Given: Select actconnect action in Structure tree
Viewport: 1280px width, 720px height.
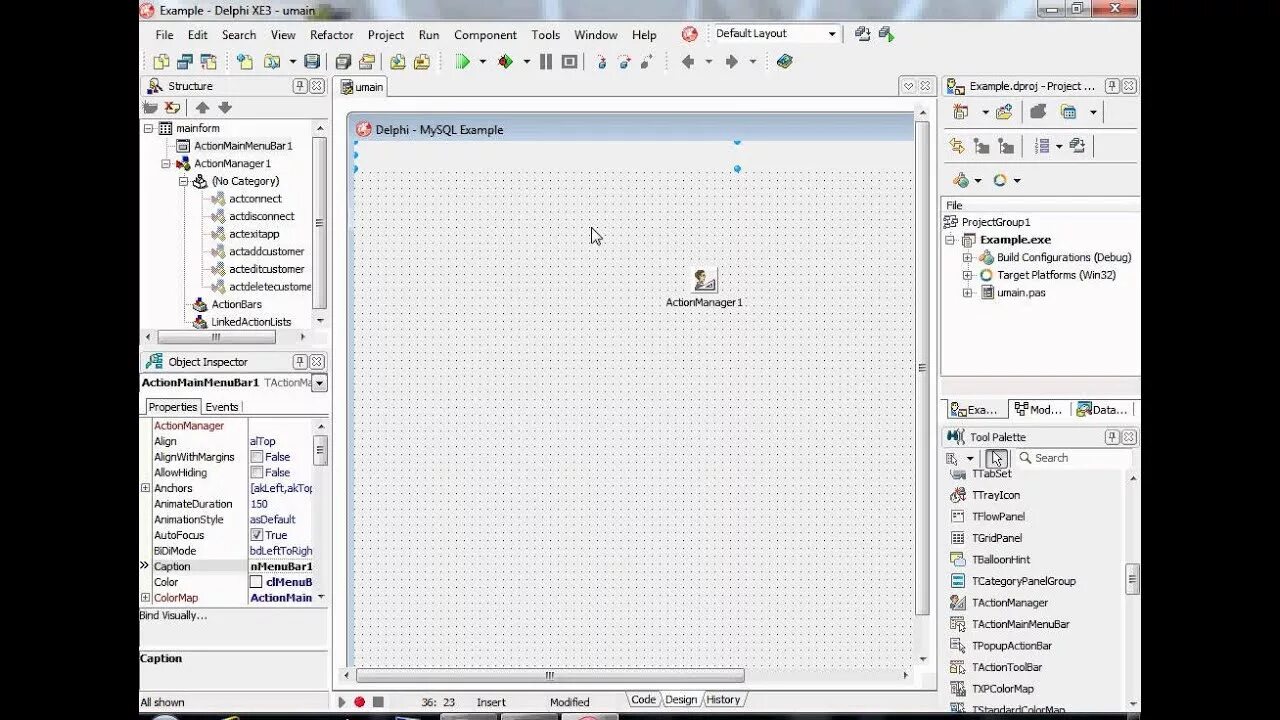Looking at the screenshot, I should 255,199.
